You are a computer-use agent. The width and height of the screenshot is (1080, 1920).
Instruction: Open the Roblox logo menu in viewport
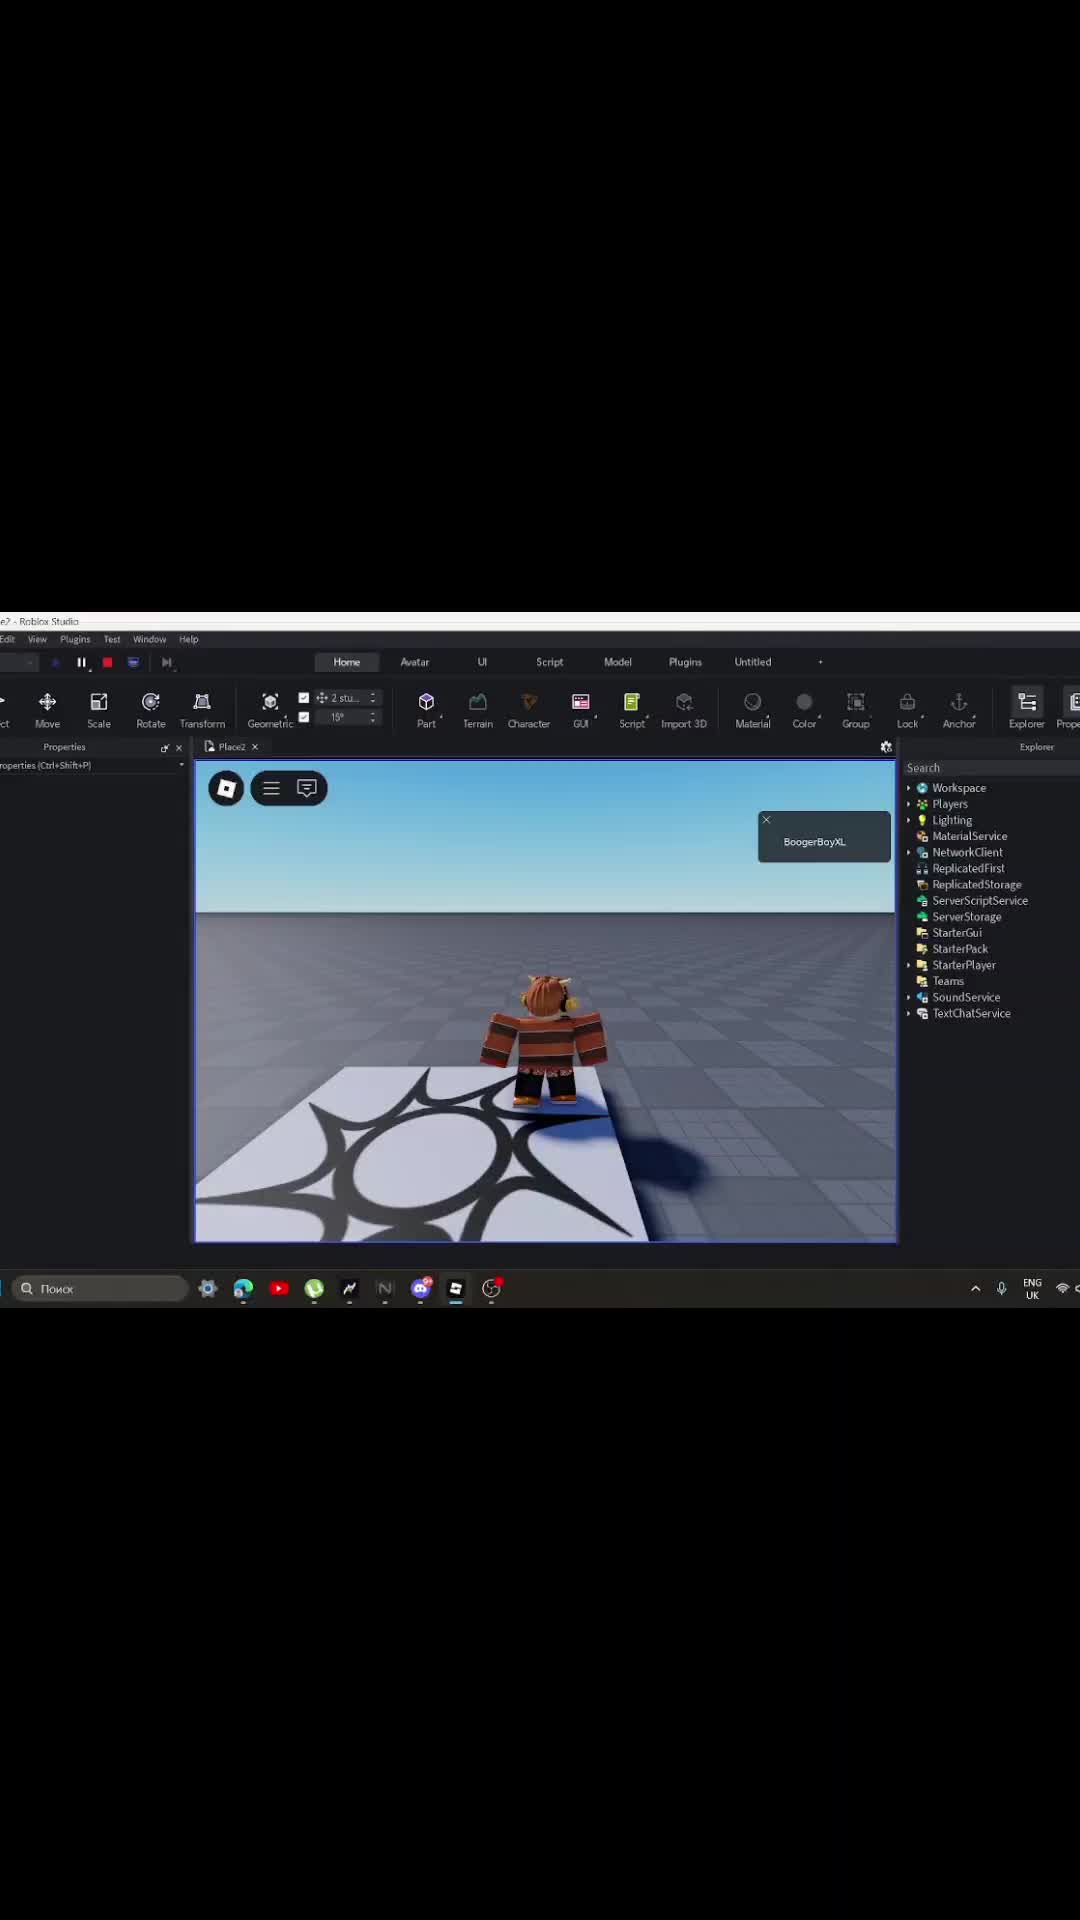[x=226, y=788]
